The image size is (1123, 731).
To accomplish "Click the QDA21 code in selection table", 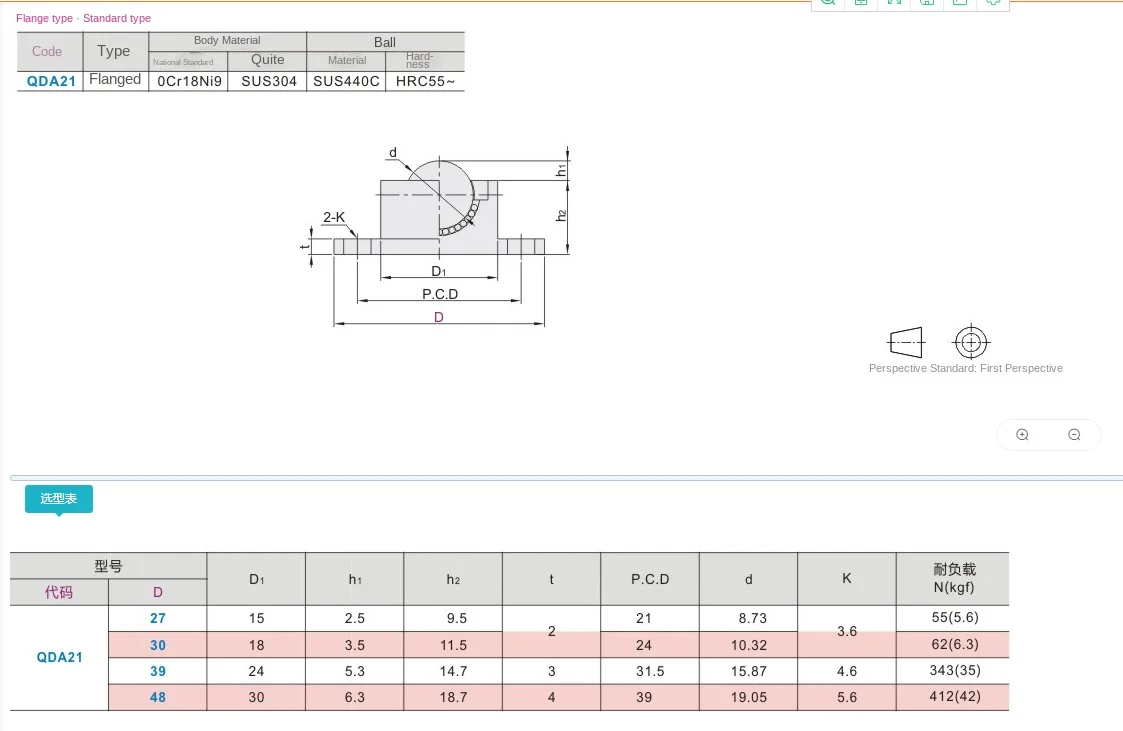I will pos(59,657).
